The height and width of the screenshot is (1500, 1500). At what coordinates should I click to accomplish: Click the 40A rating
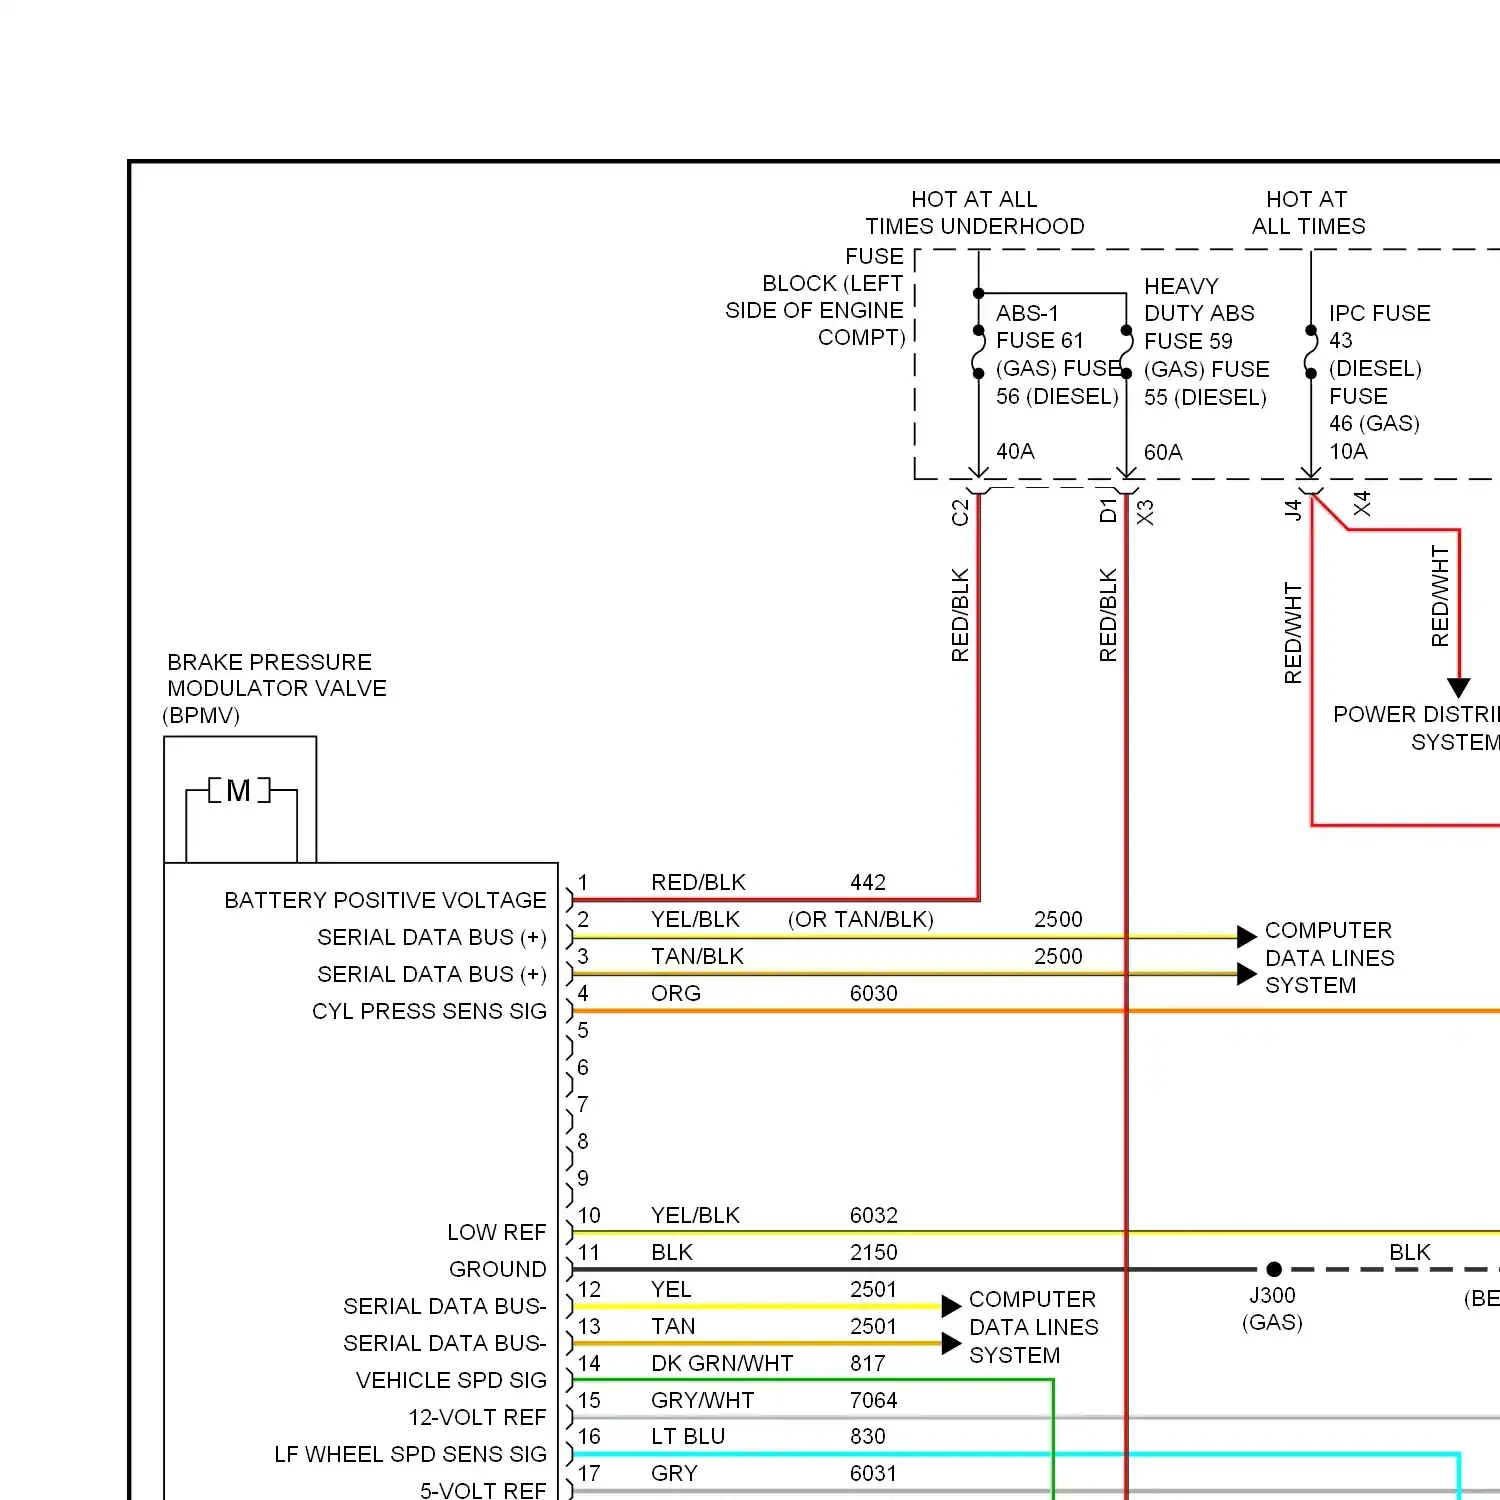pyautogui.click(x=1015, y=451)
